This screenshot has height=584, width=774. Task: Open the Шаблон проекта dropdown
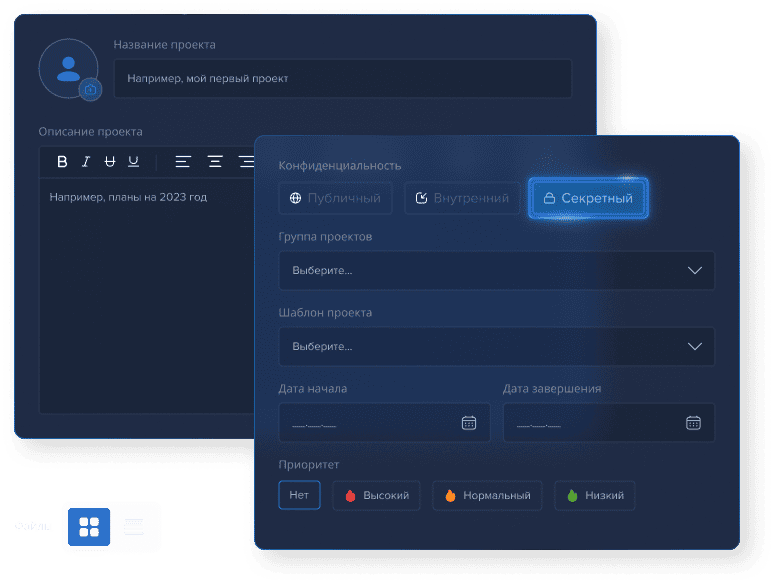click(x=496, y=346)
